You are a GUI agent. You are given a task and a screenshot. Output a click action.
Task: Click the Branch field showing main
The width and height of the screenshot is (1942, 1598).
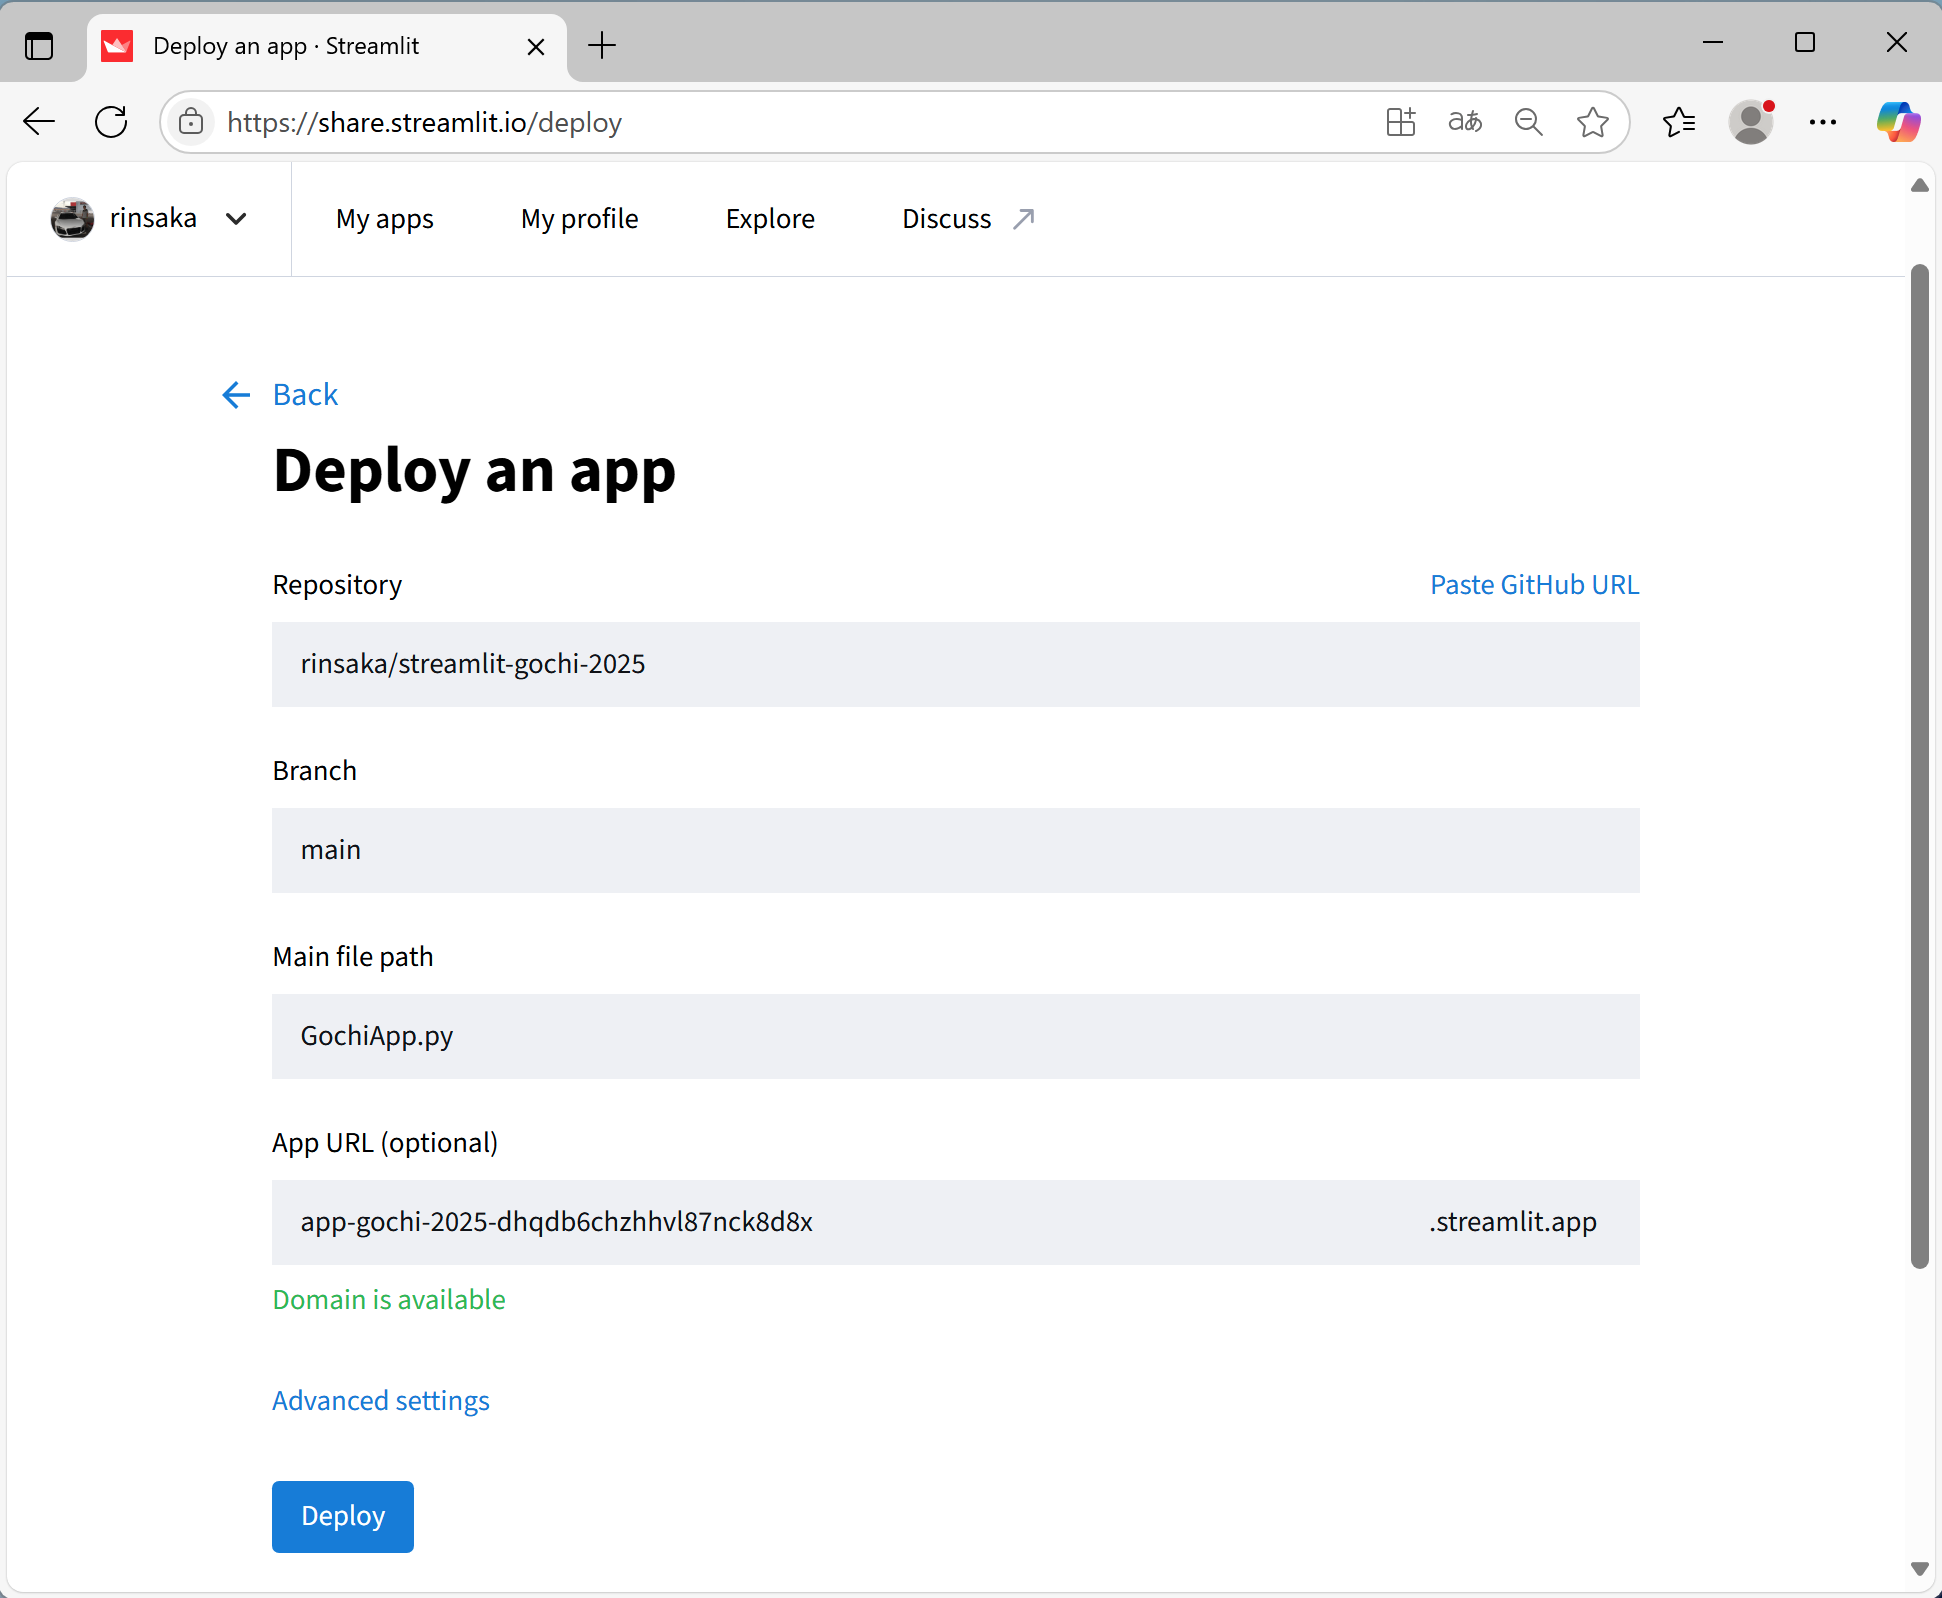(956, 850)
